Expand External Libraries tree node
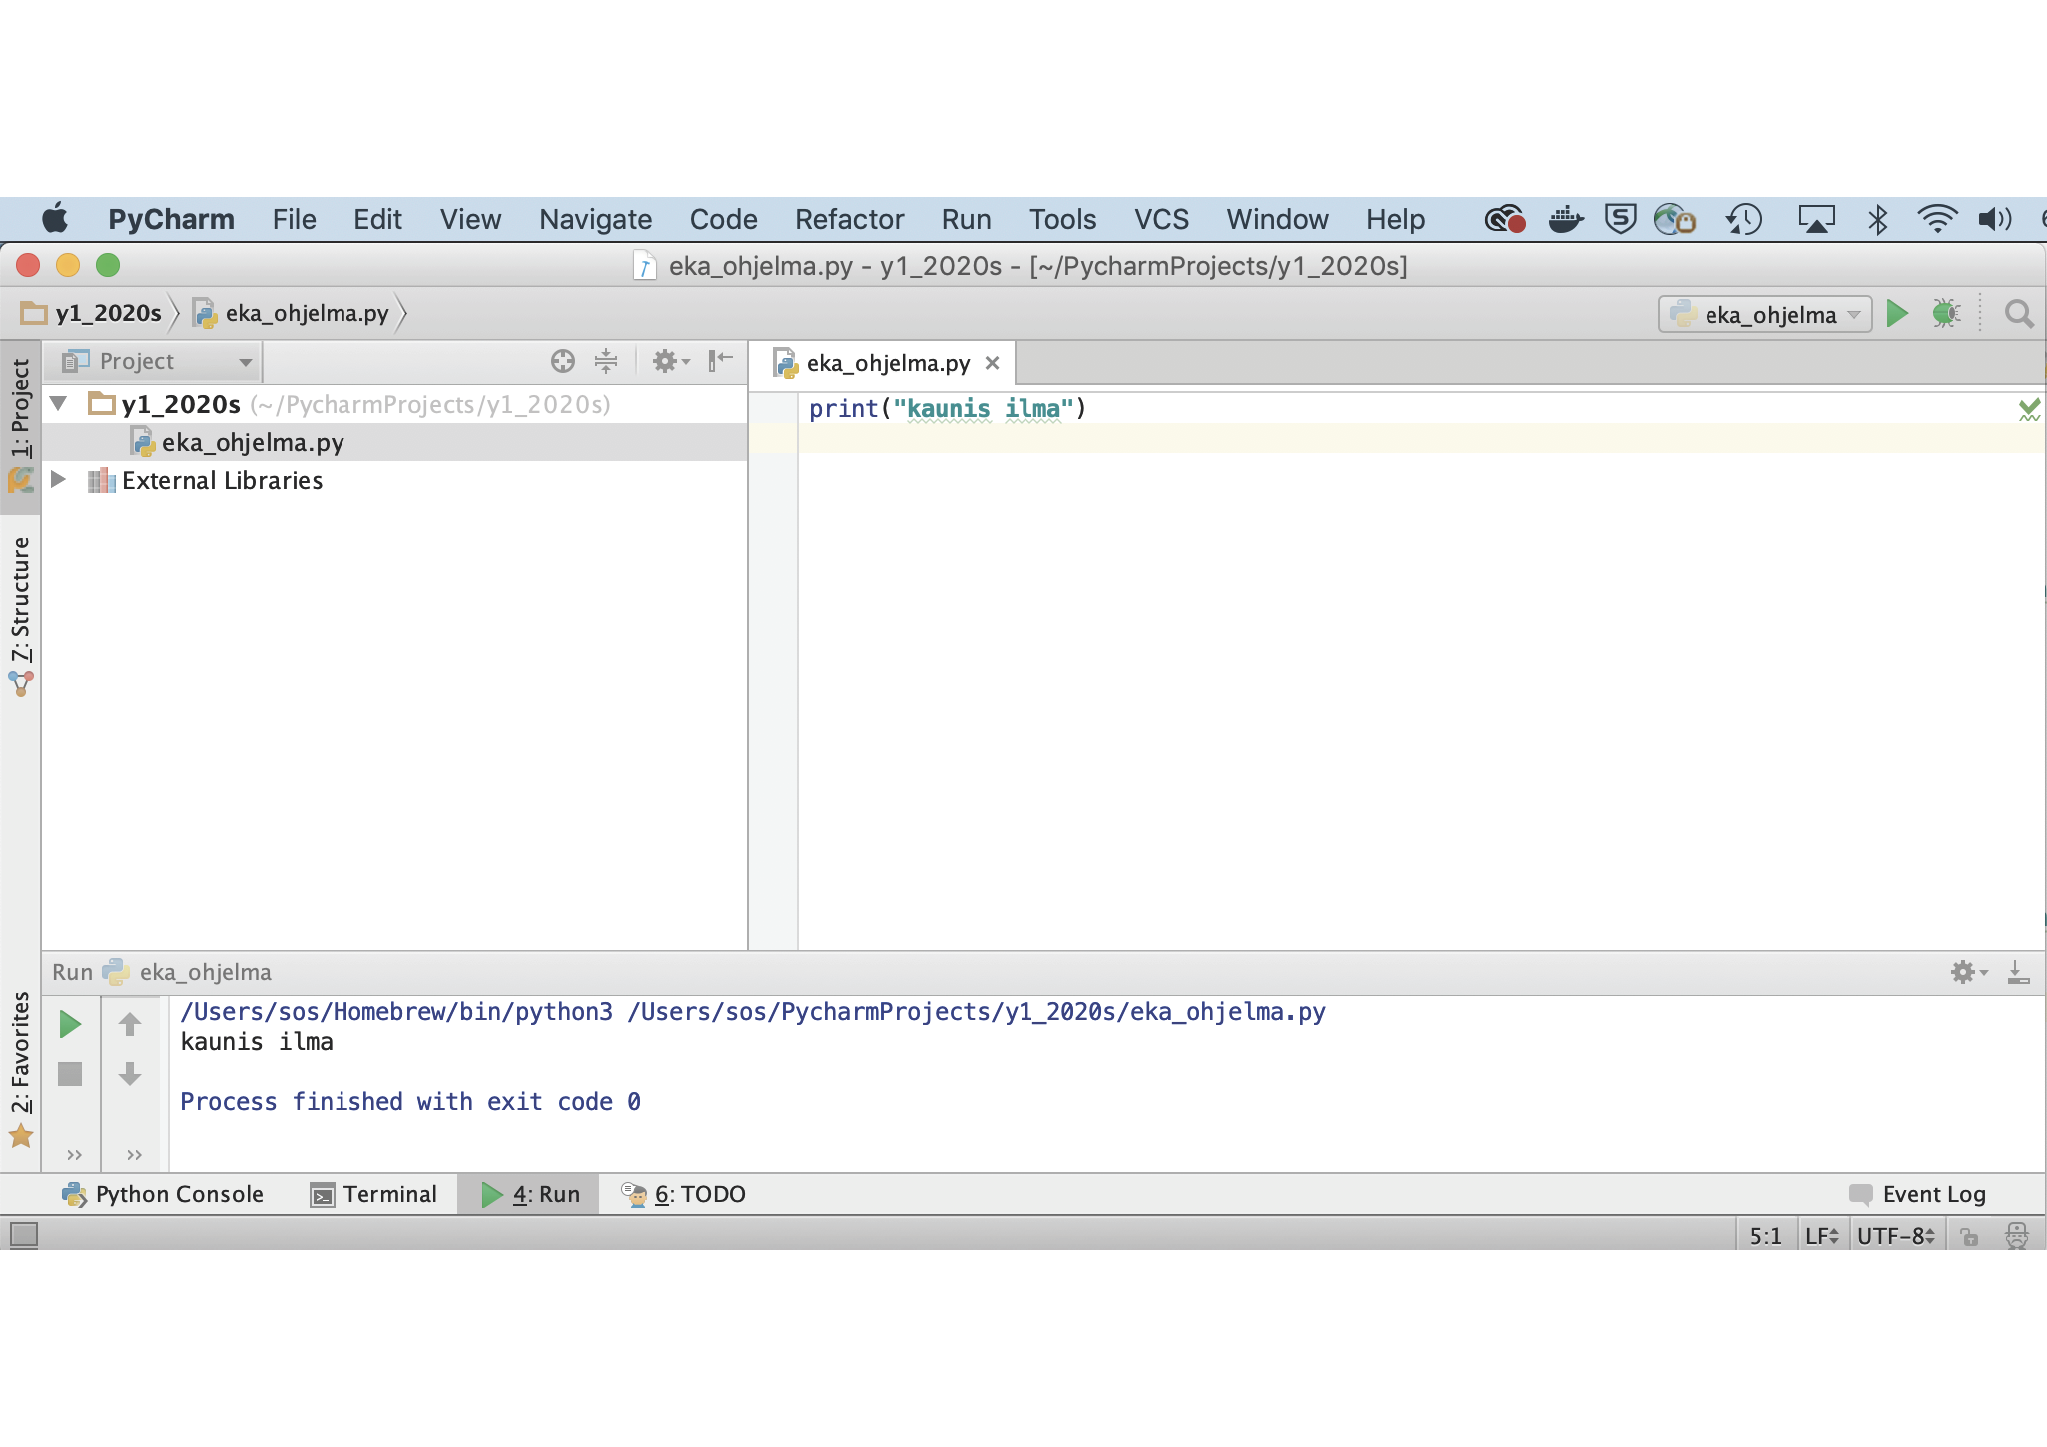This screenshot has height=1447, width=2047. click(x=58, y=480)
